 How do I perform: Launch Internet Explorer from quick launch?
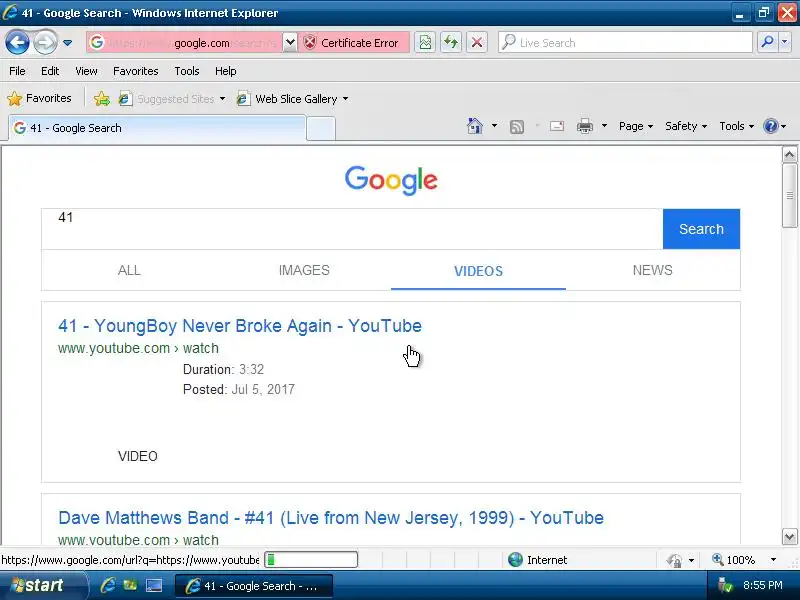[108, 585]
